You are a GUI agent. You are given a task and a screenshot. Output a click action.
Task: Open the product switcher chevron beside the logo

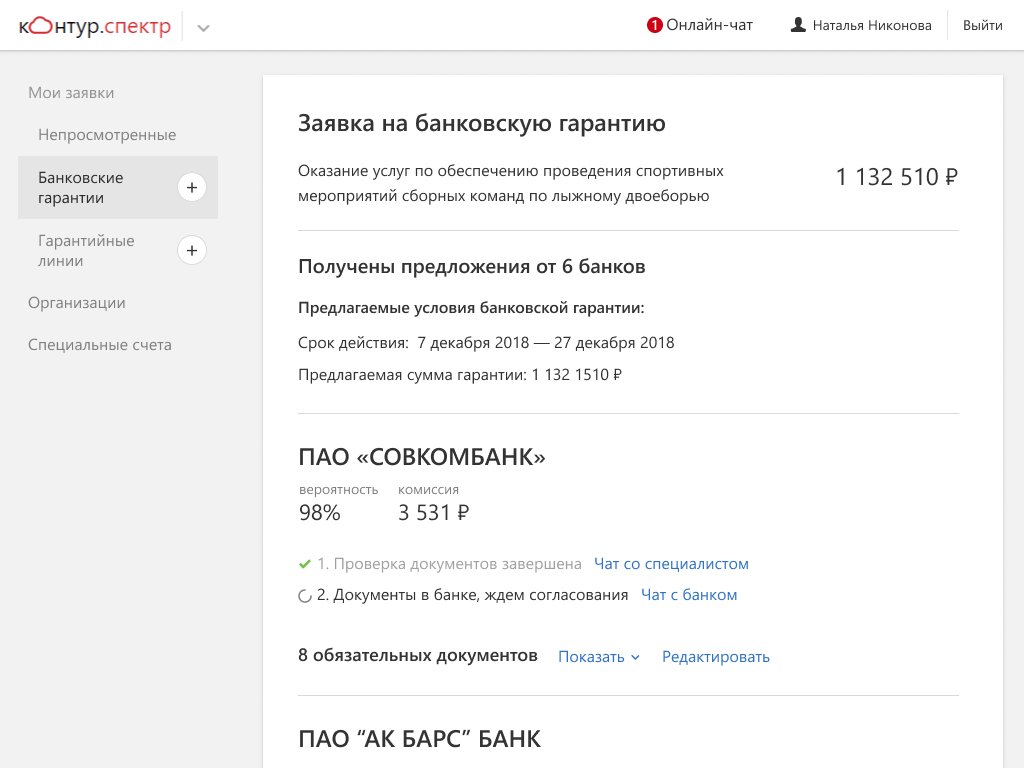coord(203,27)
